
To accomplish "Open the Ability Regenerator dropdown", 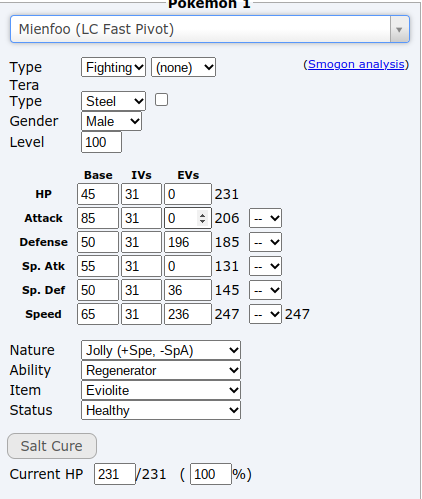I will 161,370.
